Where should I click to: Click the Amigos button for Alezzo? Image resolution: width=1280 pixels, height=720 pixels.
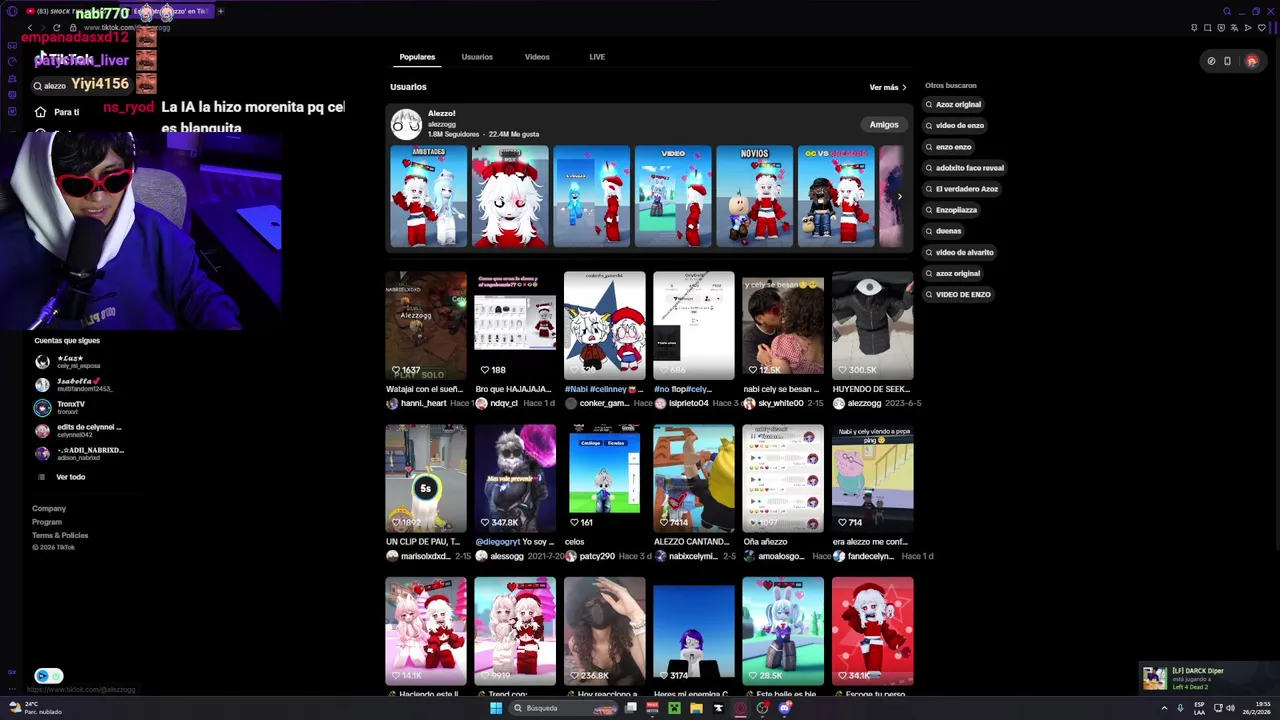coord(884,125)
